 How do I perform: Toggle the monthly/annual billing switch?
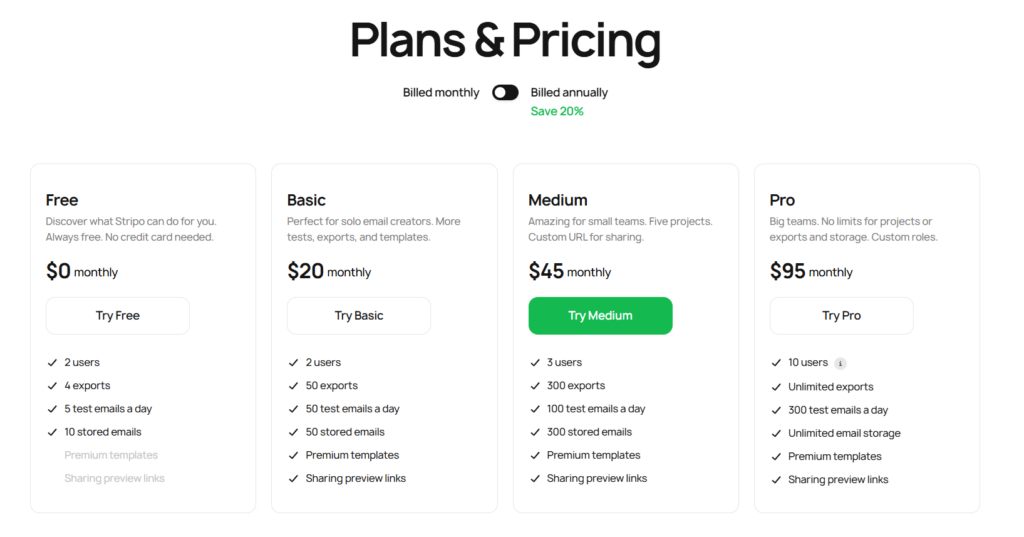[x=505, y=93]
